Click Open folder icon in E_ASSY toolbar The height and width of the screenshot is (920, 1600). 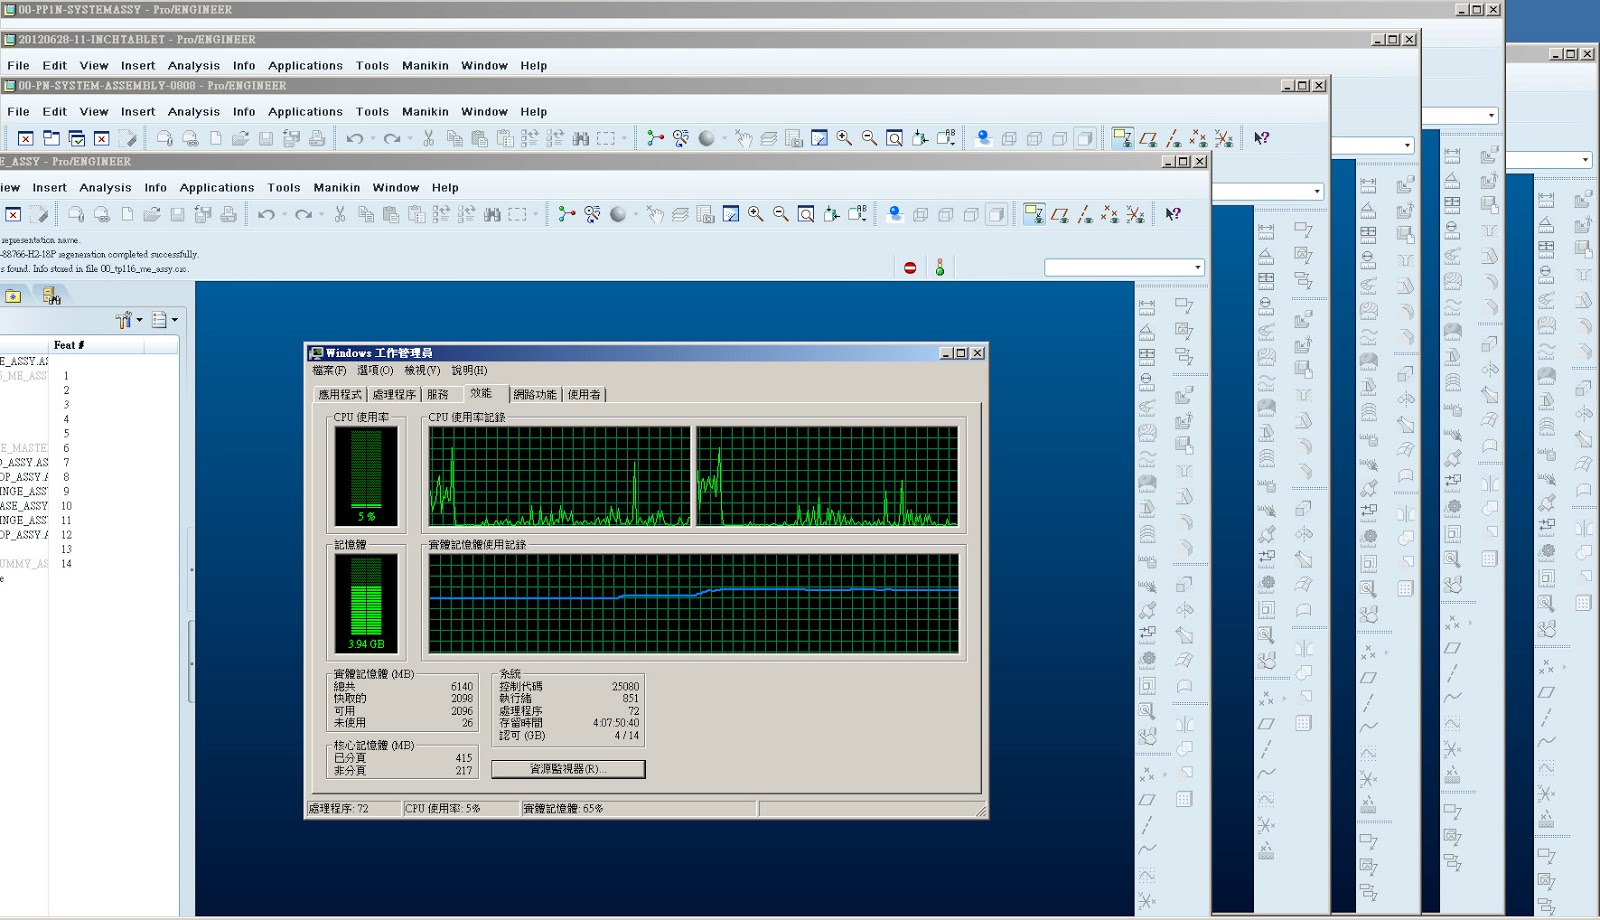[x=152, y=214]
